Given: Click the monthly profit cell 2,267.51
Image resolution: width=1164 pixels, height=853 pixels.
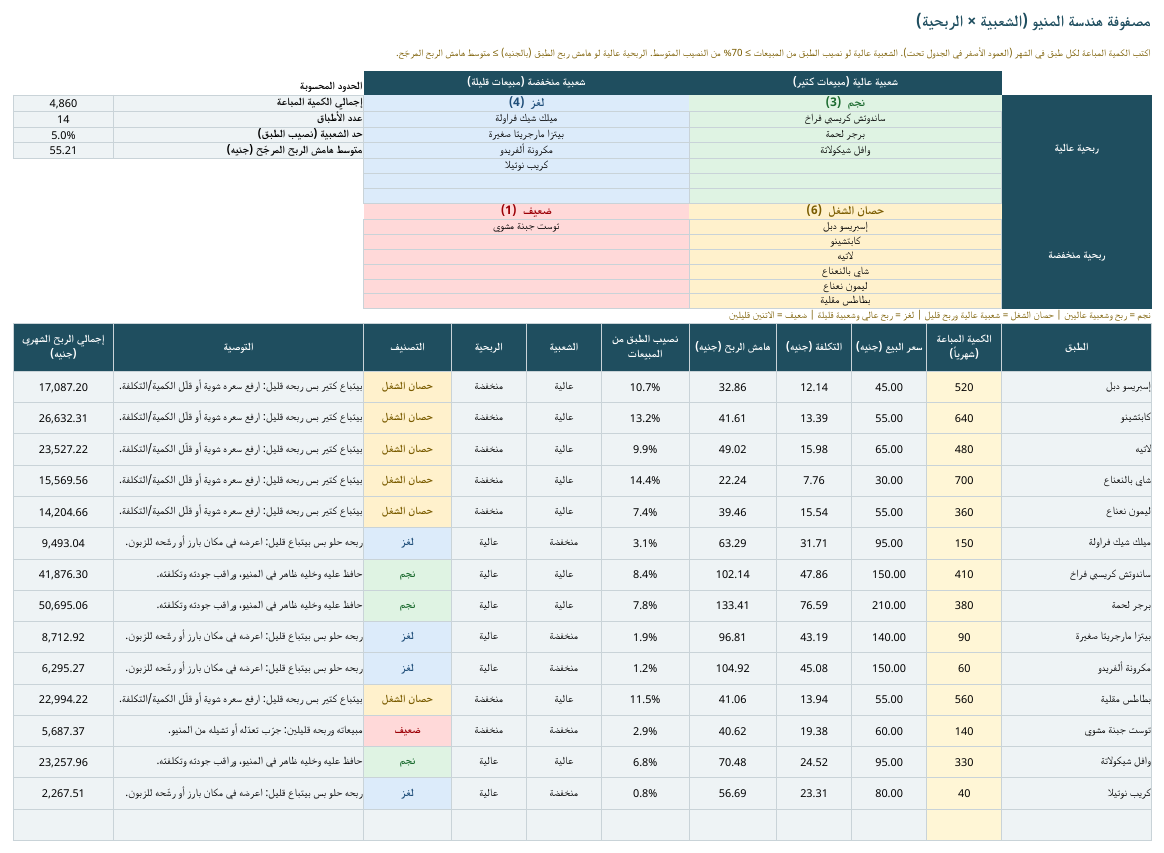Looking at the screenshot, I should tap(63, 793).
